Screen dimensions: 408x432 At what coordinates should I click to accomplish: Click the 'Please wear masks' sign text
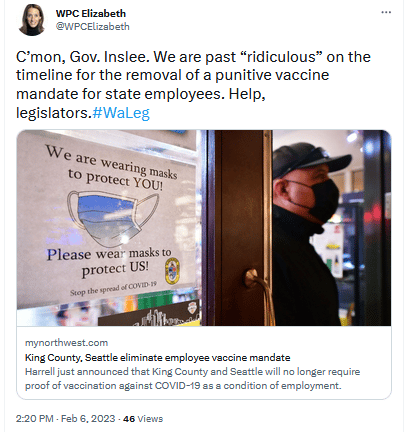coord(109,262)
